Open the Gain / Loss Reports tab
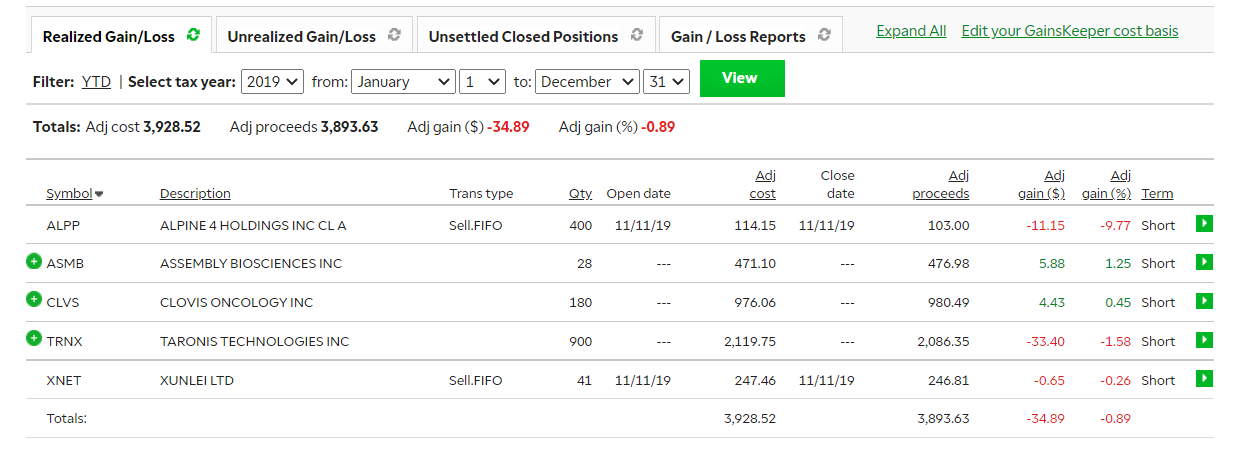Viewport: 1249px width, 463px height. pyautogui.click(x=738, y=37)
